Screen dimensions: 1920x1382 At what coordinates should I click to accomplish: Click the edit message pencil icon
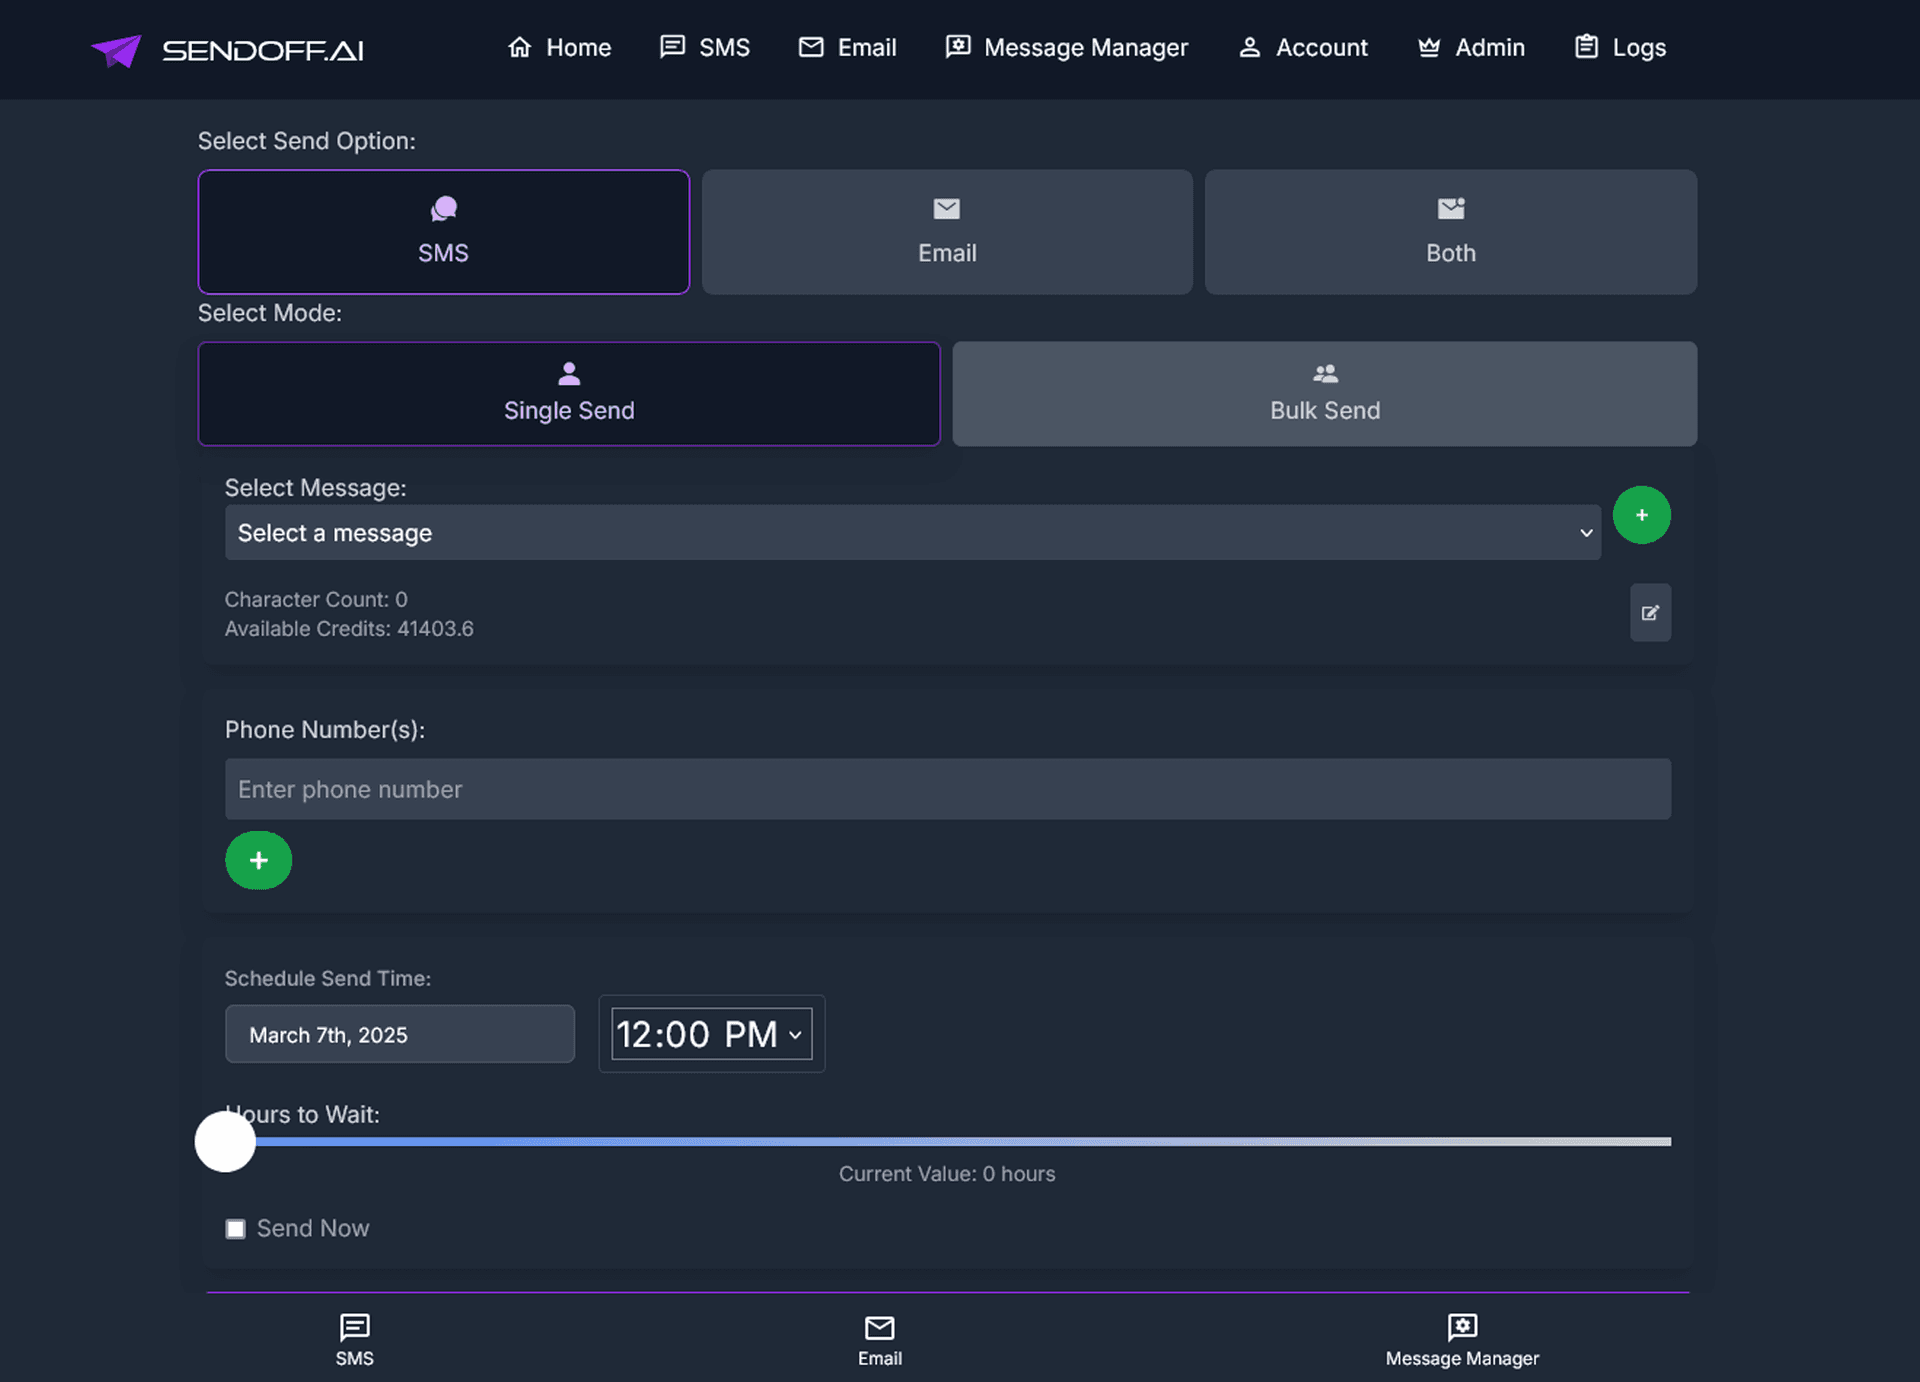[x=1650, y=613]
